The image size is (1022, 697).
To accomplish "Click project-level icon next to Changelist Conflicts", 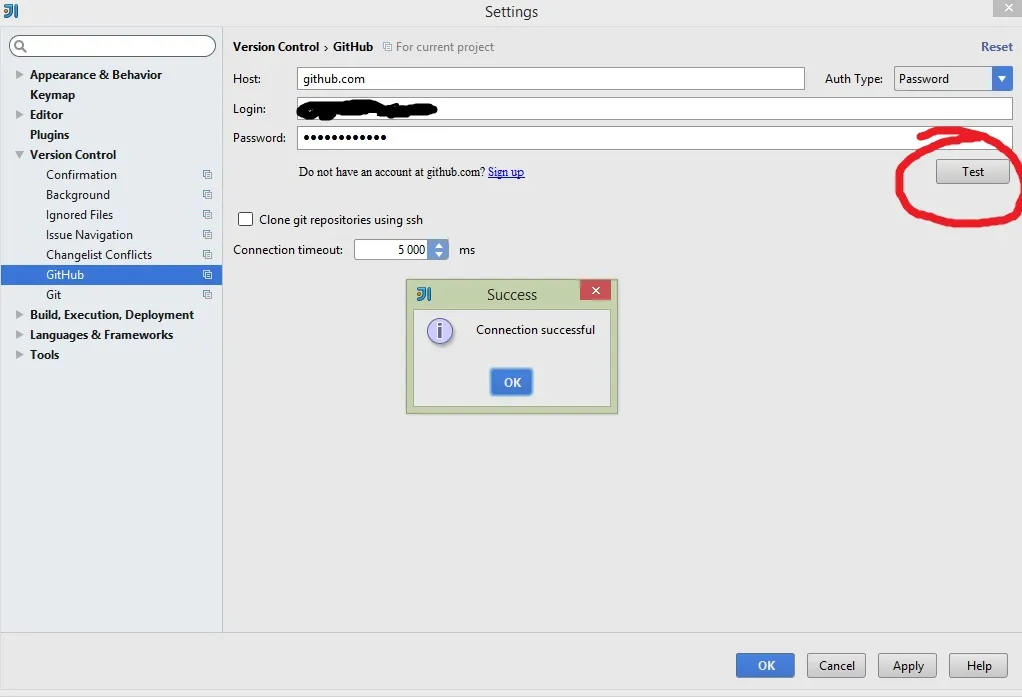I will click(207, 254).
